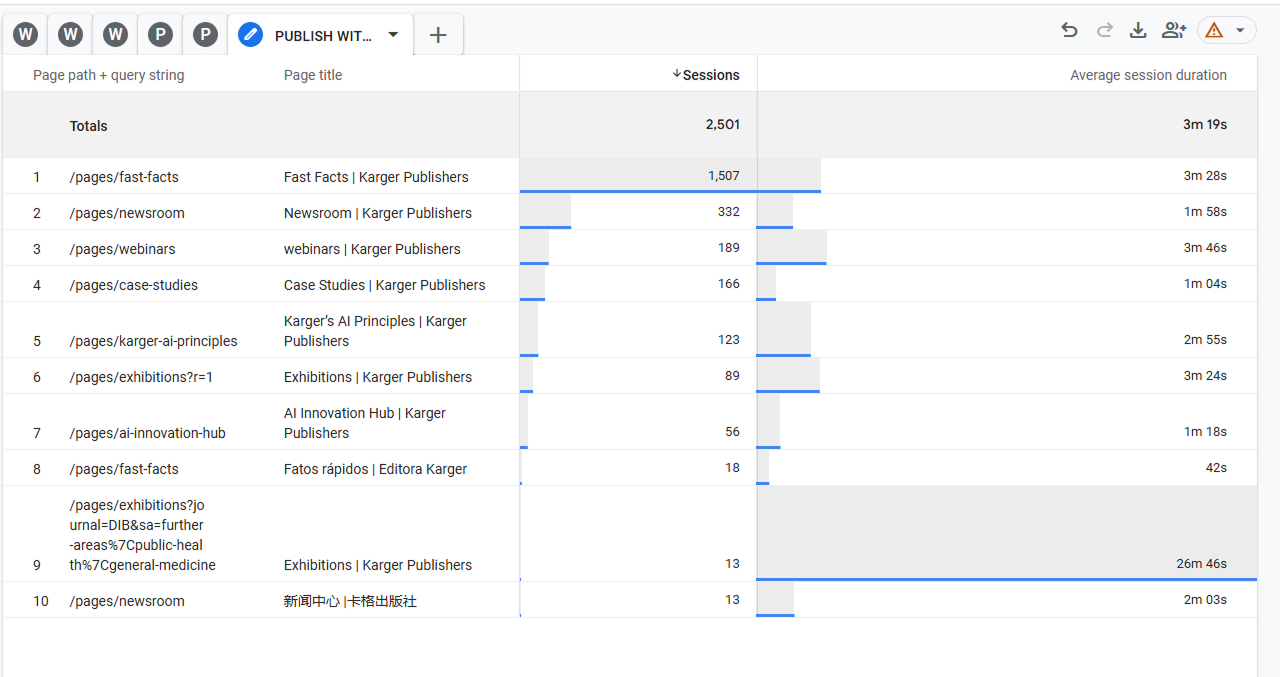Image resolution: width=1280 pixels, height=677 pixels.
Task: Click duration value 1m 58s
Action: coord(1205,212)
